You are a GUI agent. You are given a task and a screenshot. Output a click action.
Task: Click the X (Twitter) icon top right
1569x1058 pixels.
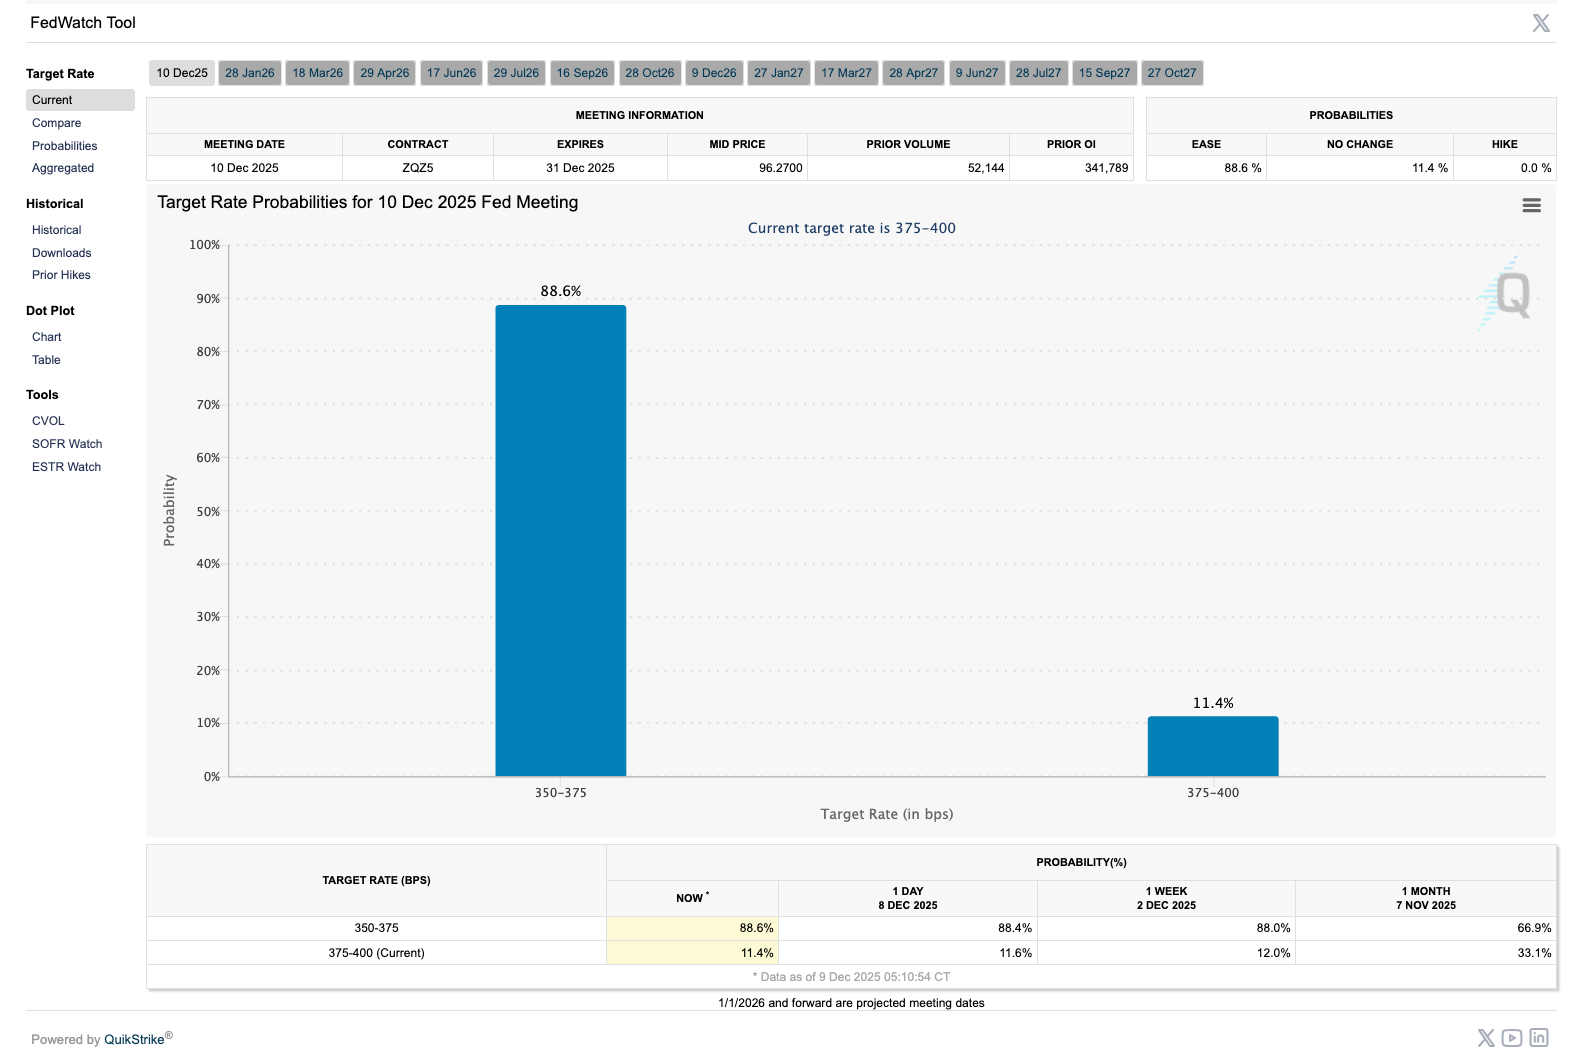1541,23
